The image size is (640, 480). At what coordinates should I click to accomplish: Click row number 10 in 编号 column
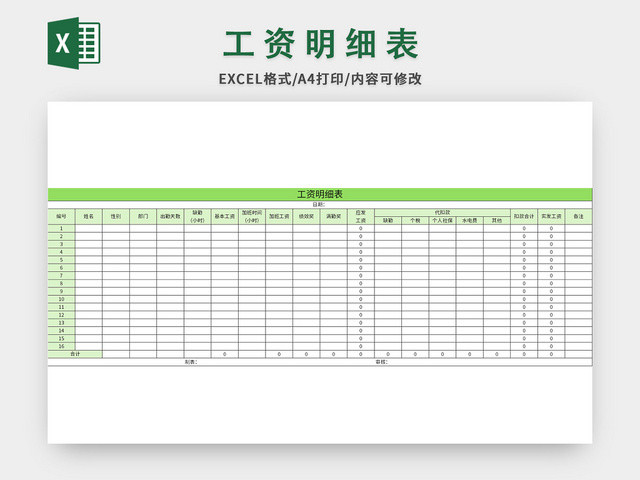click(62, 299)
